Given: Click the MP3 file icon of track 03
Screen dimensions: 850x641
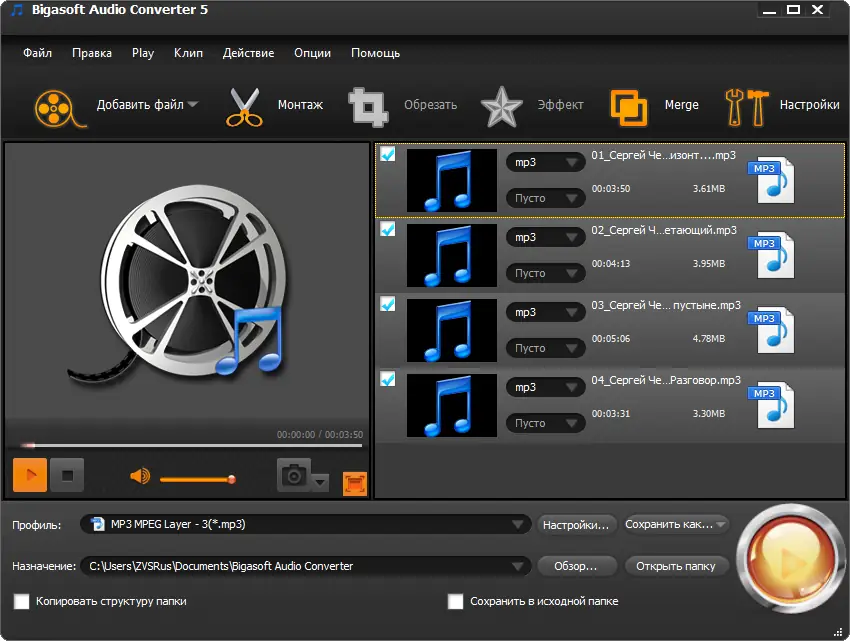Looking at the screenshot, I should pyautogui.click(x=772, y=330).
